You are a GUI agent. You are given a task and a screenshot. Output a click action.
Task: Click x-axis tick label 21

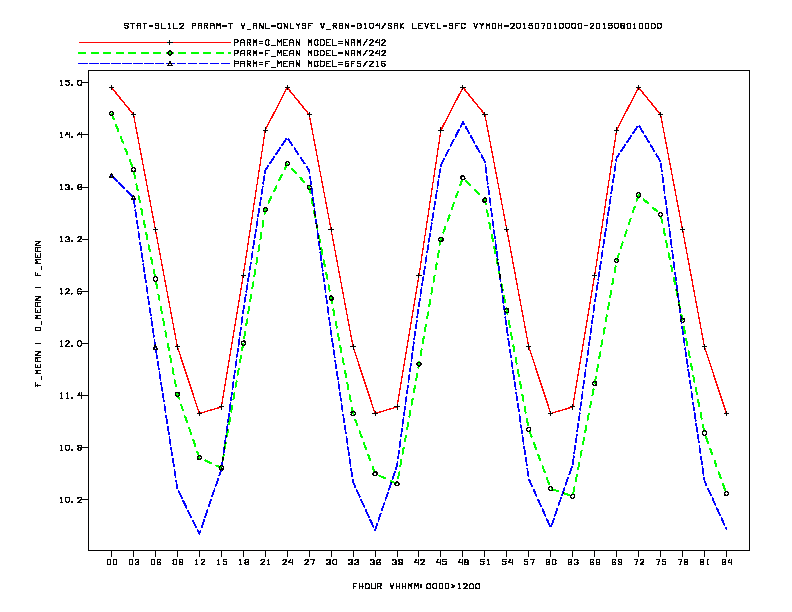pos(265,562)
